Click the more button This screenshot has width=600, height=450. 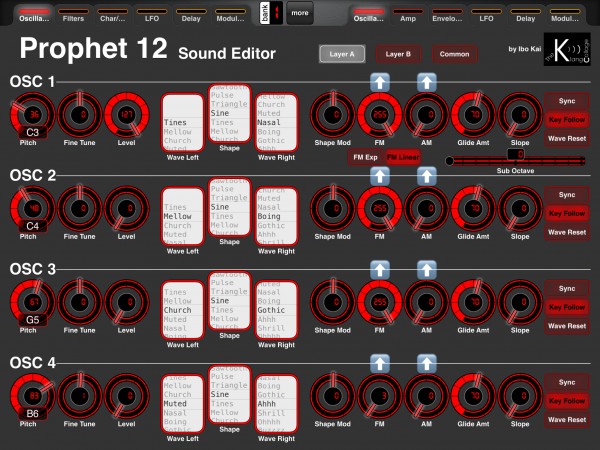(x=300, y=13)
